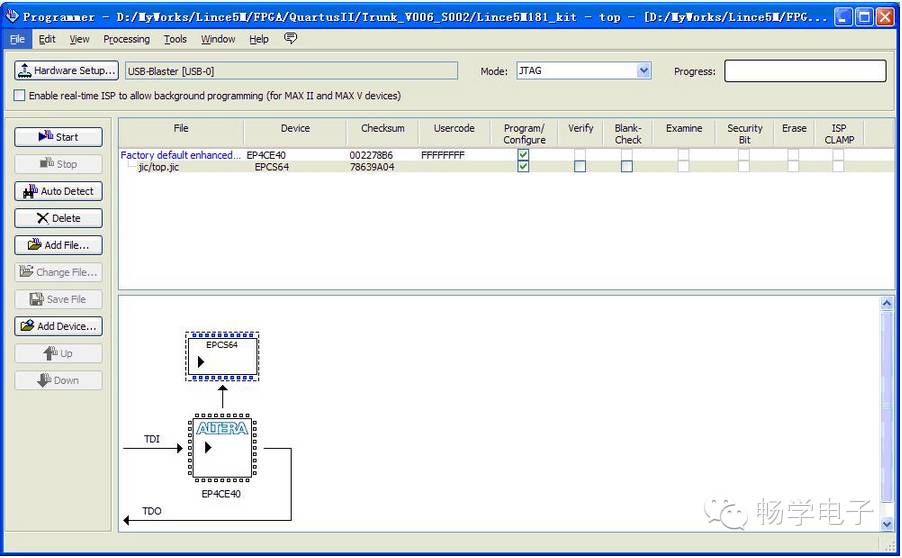Viewport: 902px width, 558px height.
Task: Toggle Program/Configure for EP4CE40 row
Action: [523, 155]
